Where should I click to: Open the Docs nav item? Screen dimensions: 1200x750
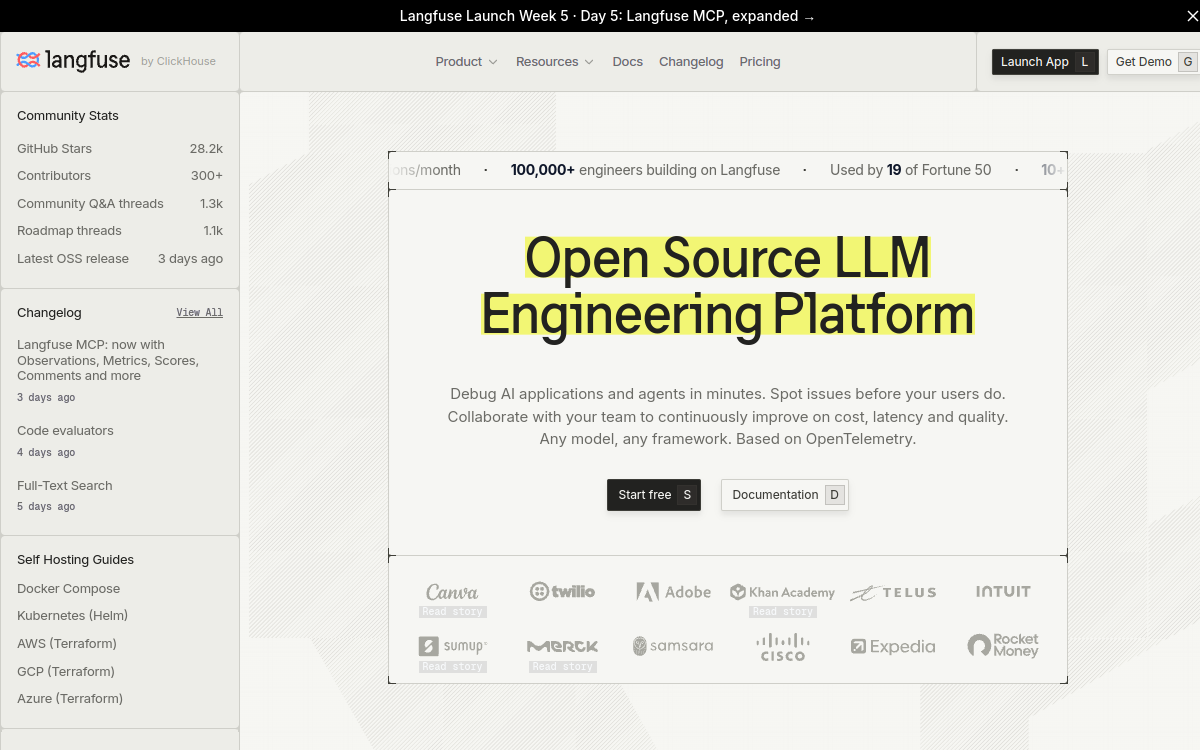pyautogui.click(x=627, y=62)
